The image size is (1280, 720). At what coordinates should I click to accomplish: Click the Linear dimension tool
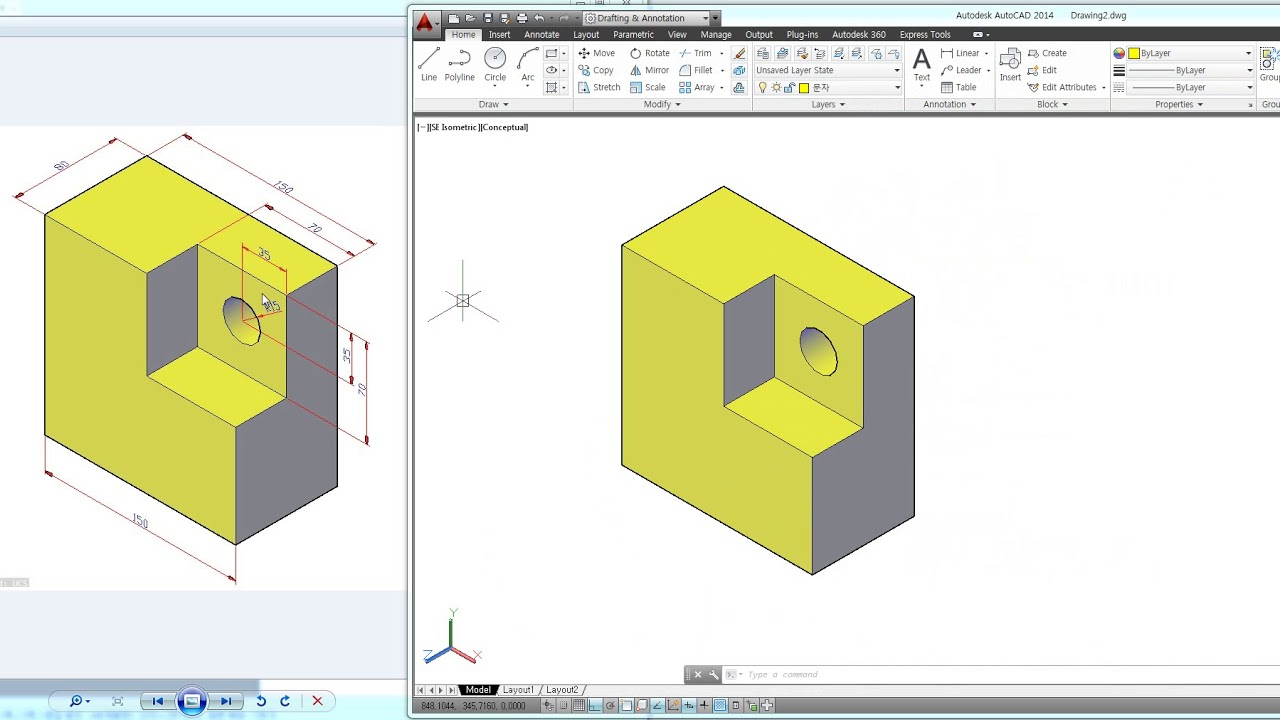coord(960,53)
